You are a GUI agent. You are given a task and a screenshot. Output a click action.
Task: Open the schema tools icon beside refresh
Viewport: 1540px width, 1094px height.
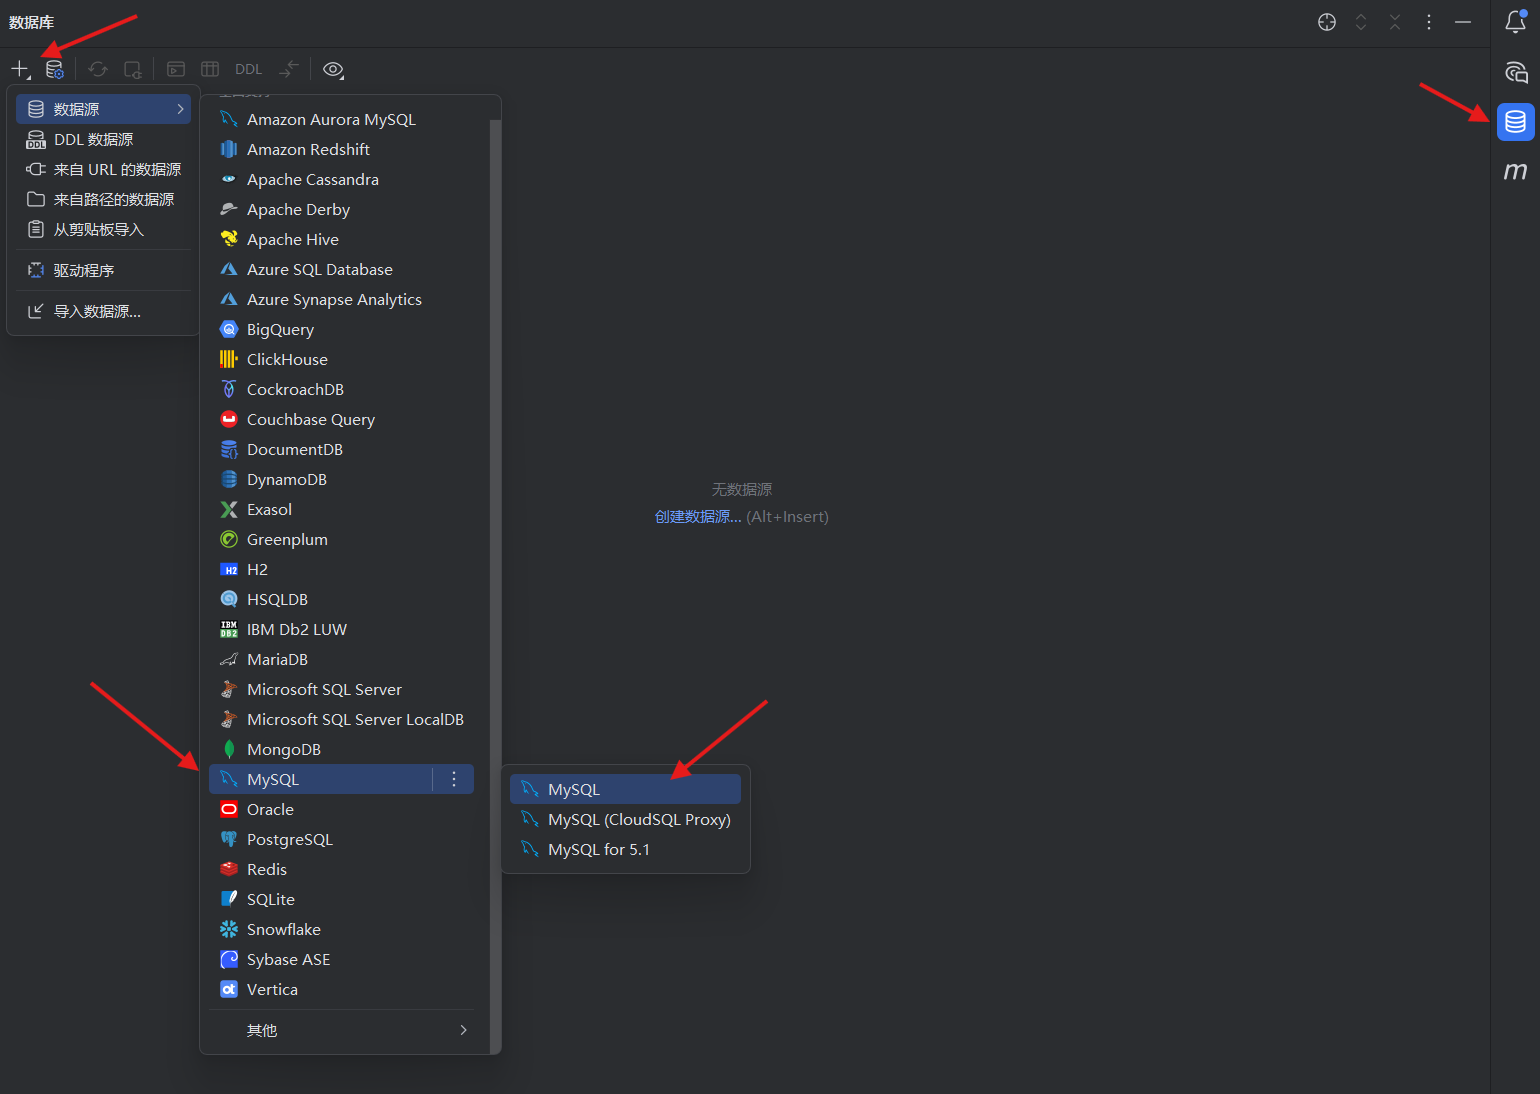(x=132, y=69)
